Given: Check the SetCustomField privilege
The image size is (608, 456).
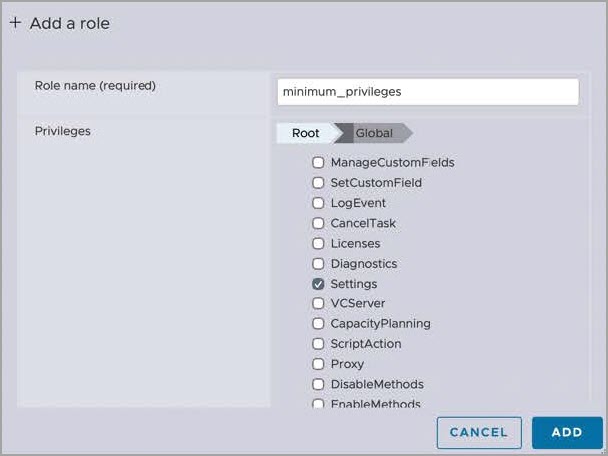Looking at the screenshot, I should click(318, 183).
